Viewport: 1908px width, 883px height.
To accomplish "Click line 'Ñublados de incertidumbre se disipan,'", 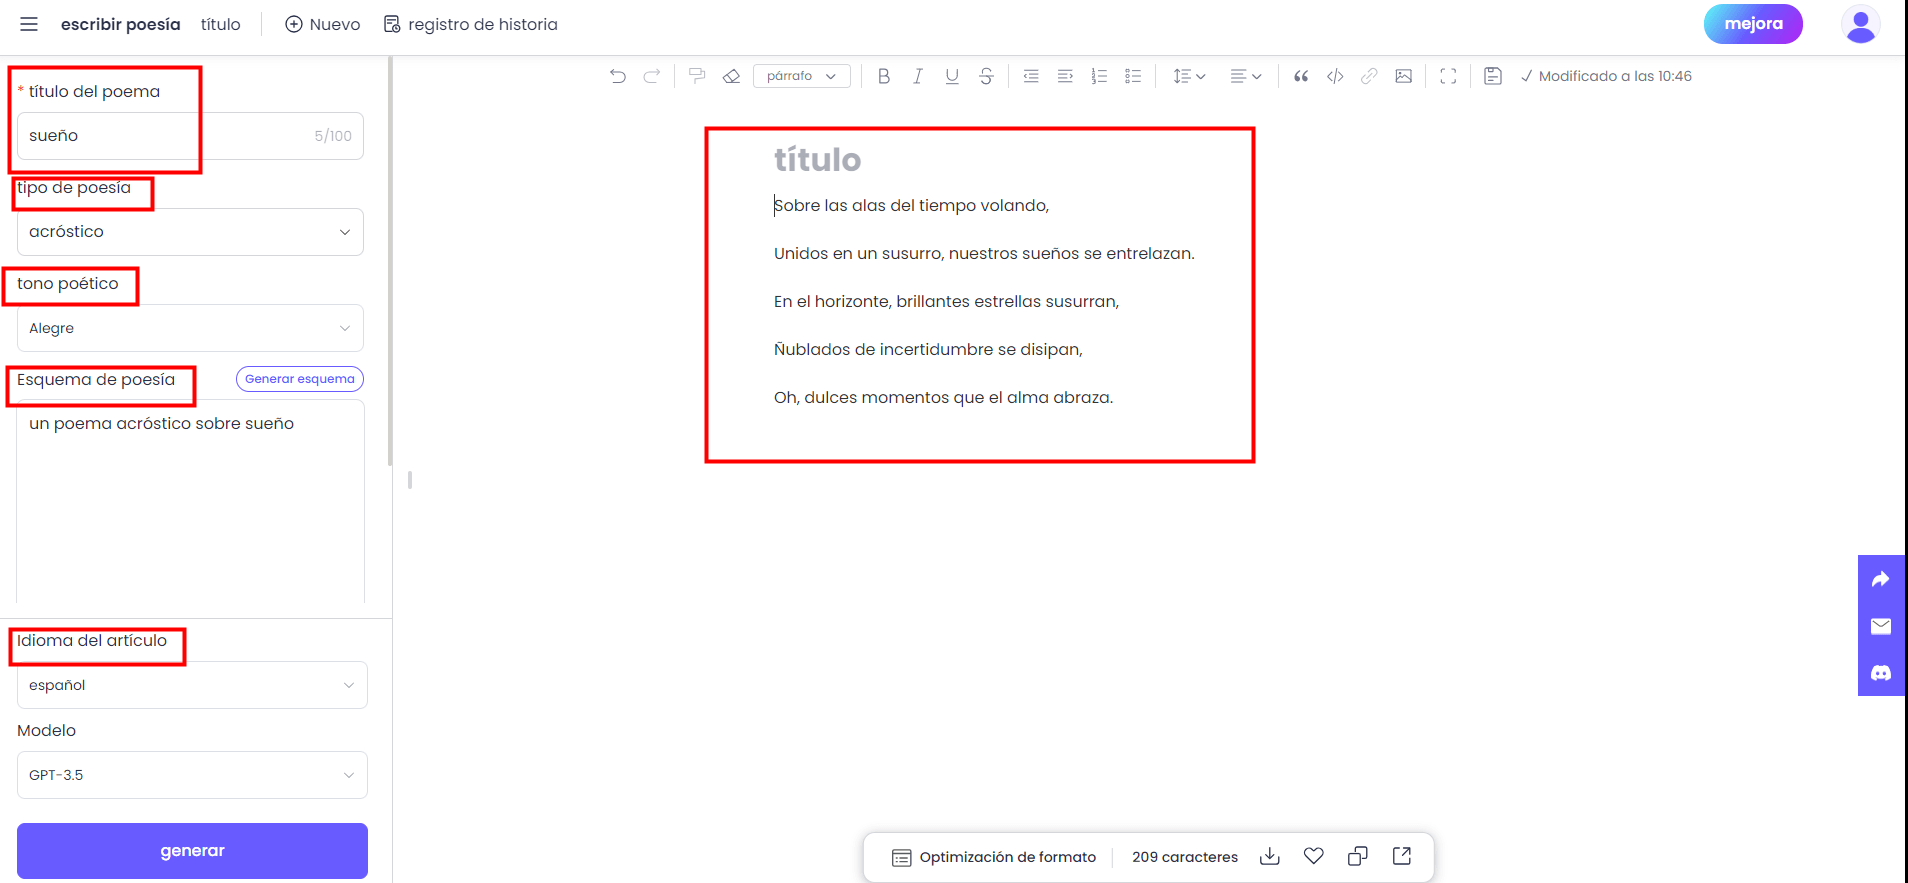I will 928,349.
